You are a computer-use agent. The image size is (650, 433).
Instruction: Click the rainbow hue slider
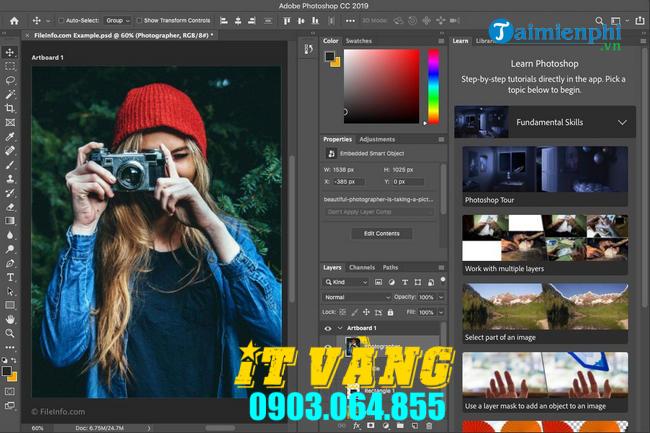point(433,86)
